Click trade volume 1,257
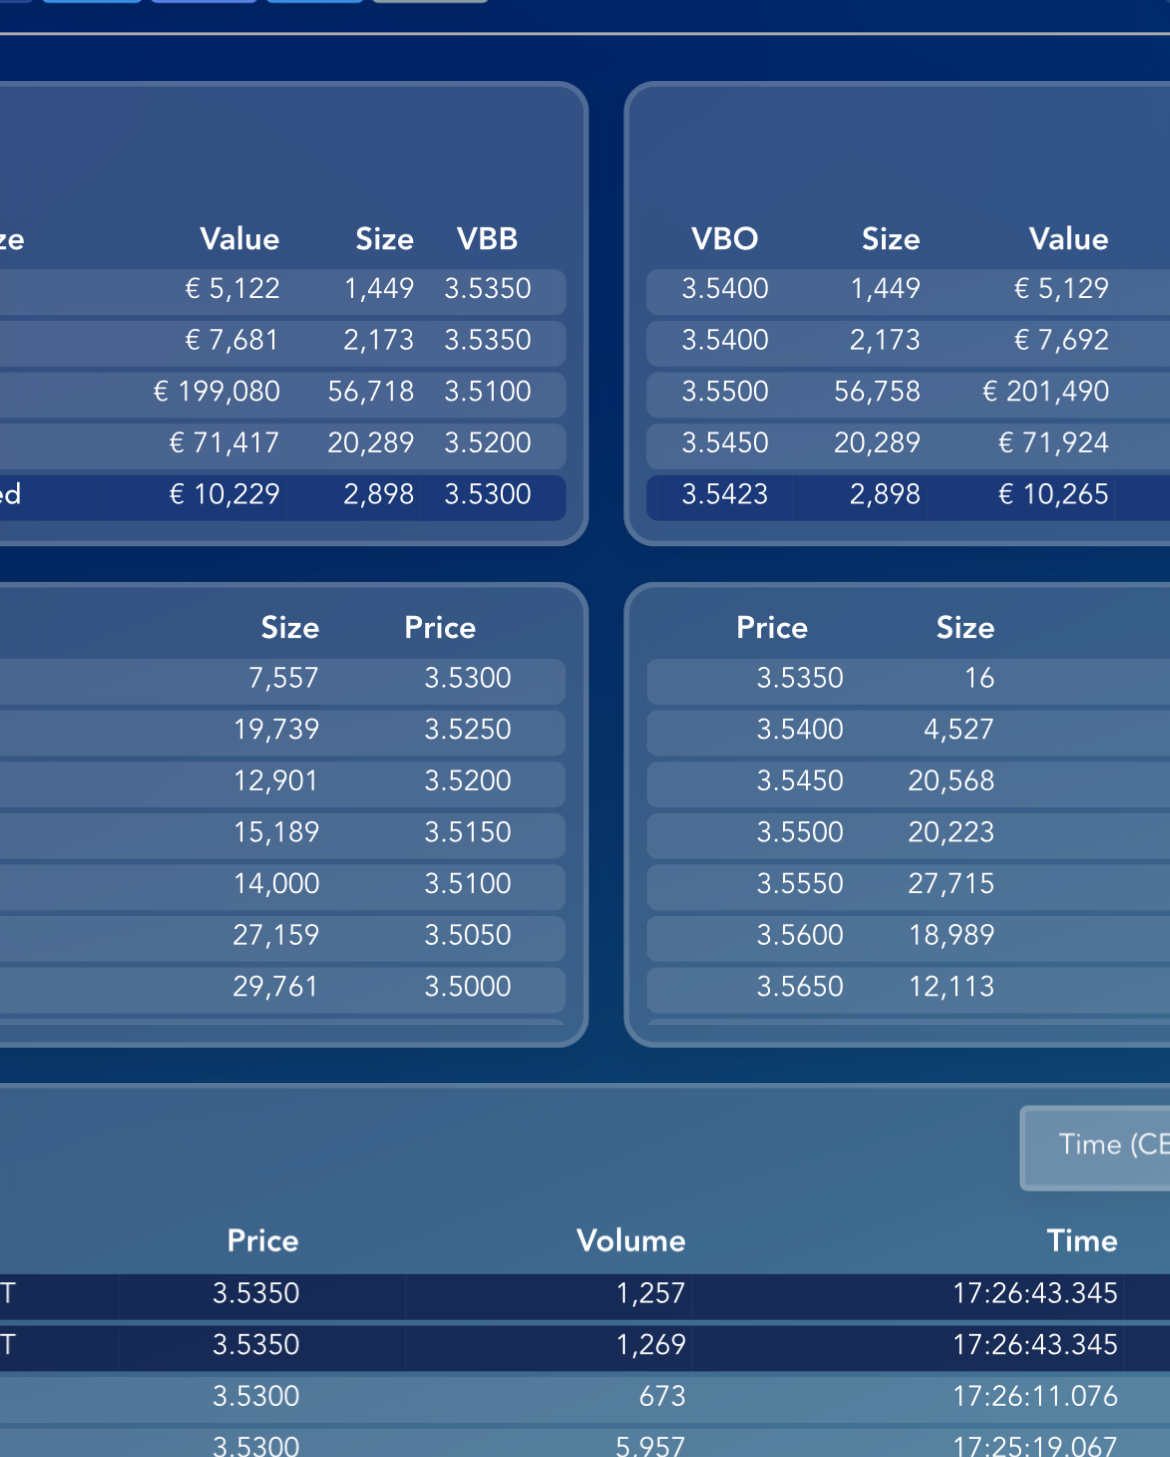 point(650,1293)
